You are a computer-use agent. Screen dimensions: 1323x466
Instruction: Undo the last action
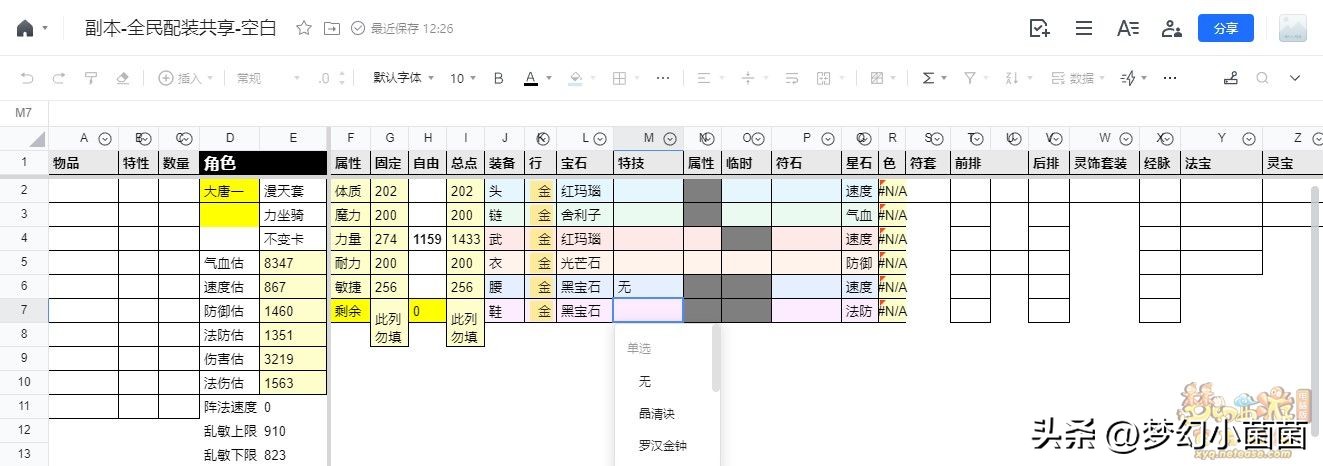[27, 78]
